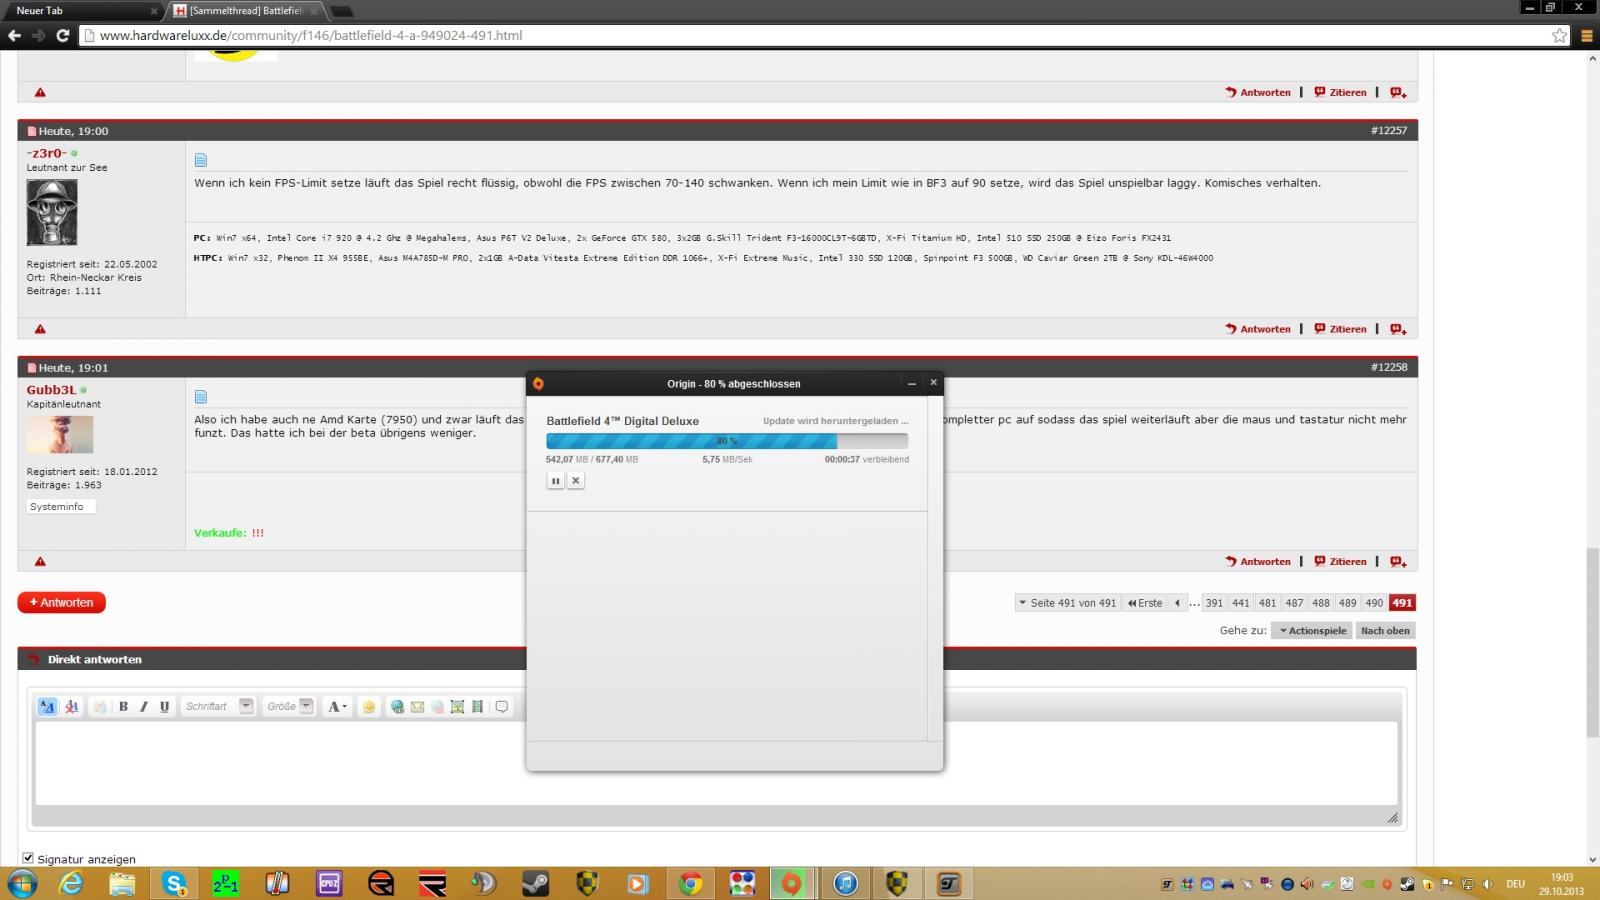Open Steam from the taskbar
Image resolution: width=1600 pixels, height=900 pixels.
coord(535,883)
